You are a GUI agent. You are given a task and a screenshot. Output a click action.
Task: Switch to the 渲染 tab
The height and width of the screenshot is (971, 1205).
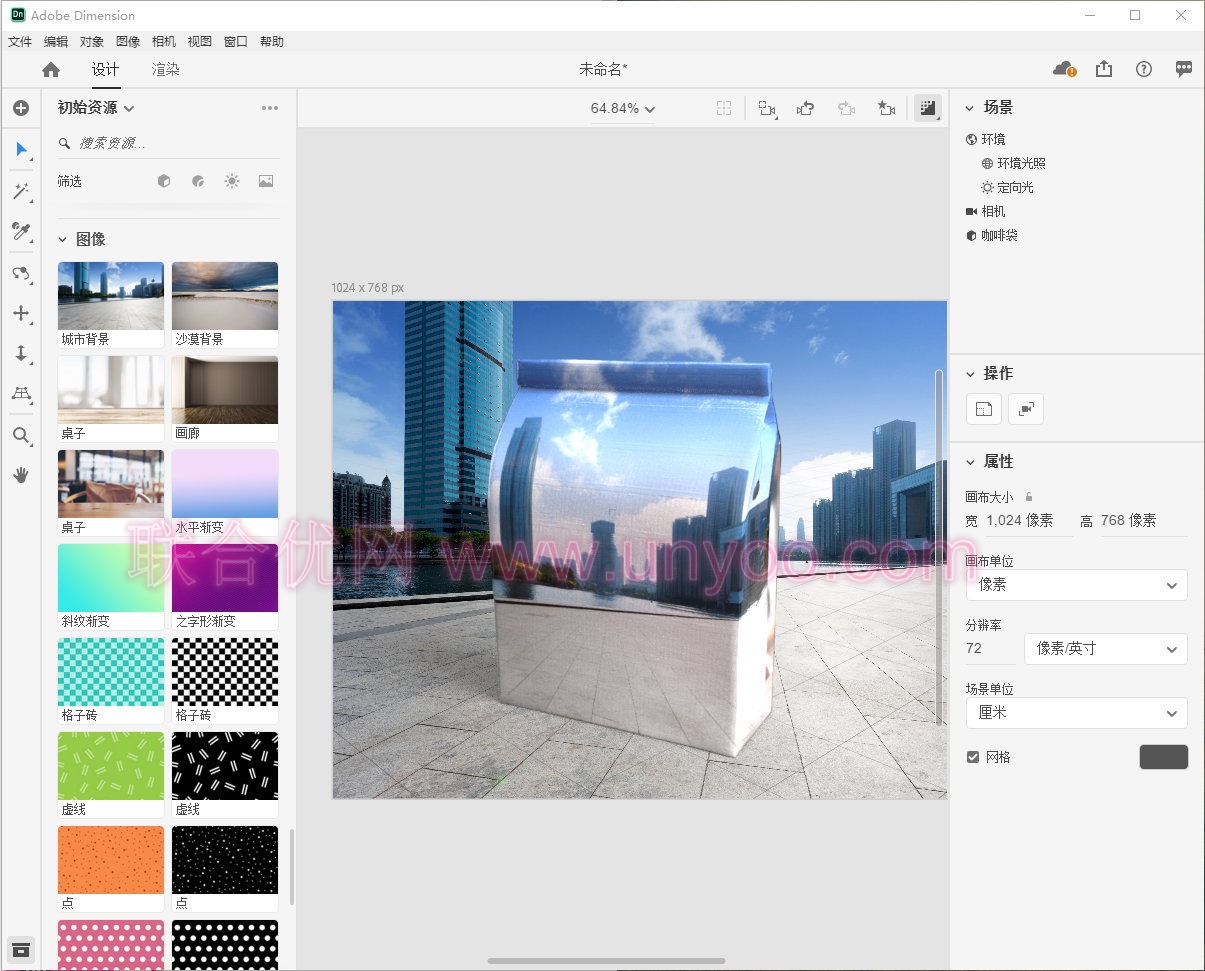166,69
